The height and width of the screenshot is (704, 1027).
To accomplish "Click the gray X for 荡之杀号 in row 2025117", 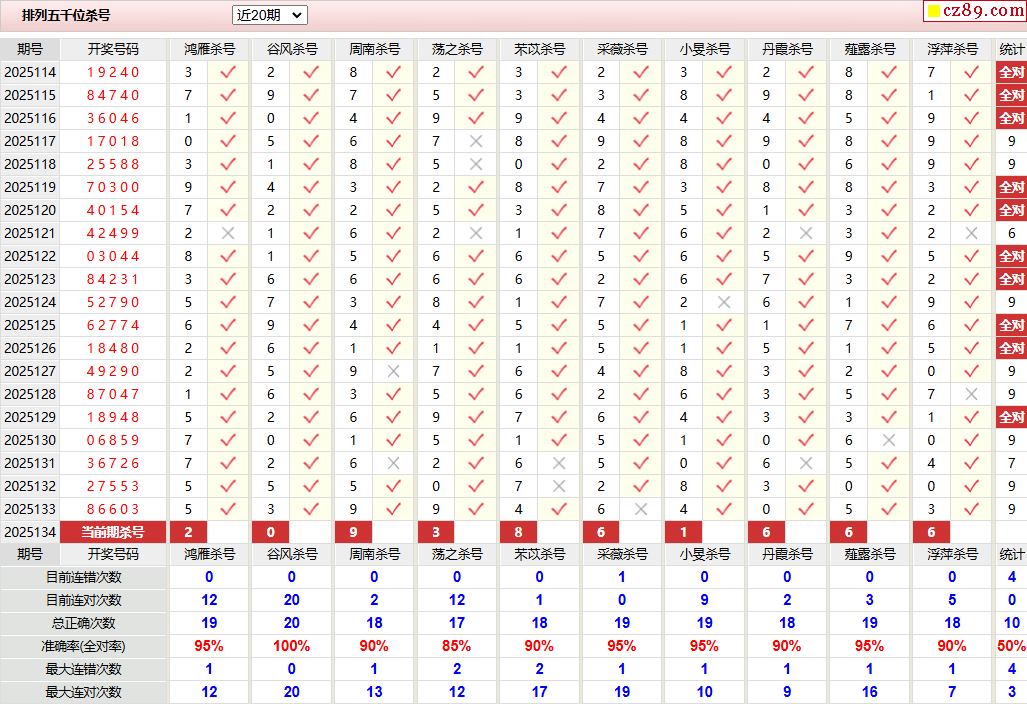I will click(x=476, y=141).
